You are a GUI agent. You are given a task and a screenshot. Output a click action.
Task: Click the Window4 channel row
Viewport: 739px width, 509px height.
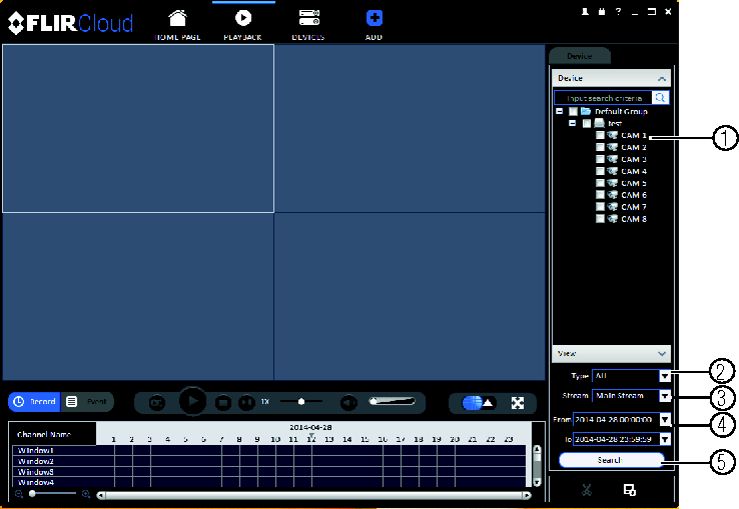coord(269,482)
